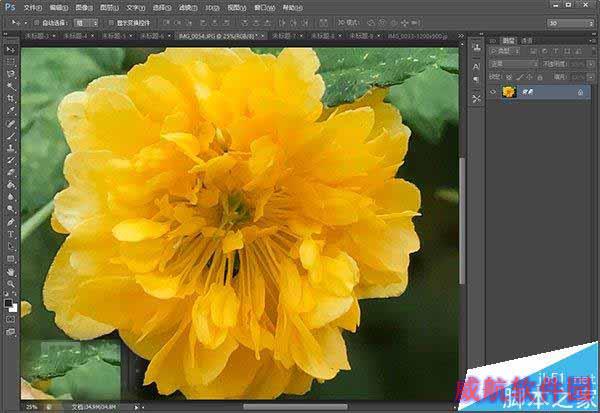
Task: Set the background color swatch
Action: click(14, 308)
